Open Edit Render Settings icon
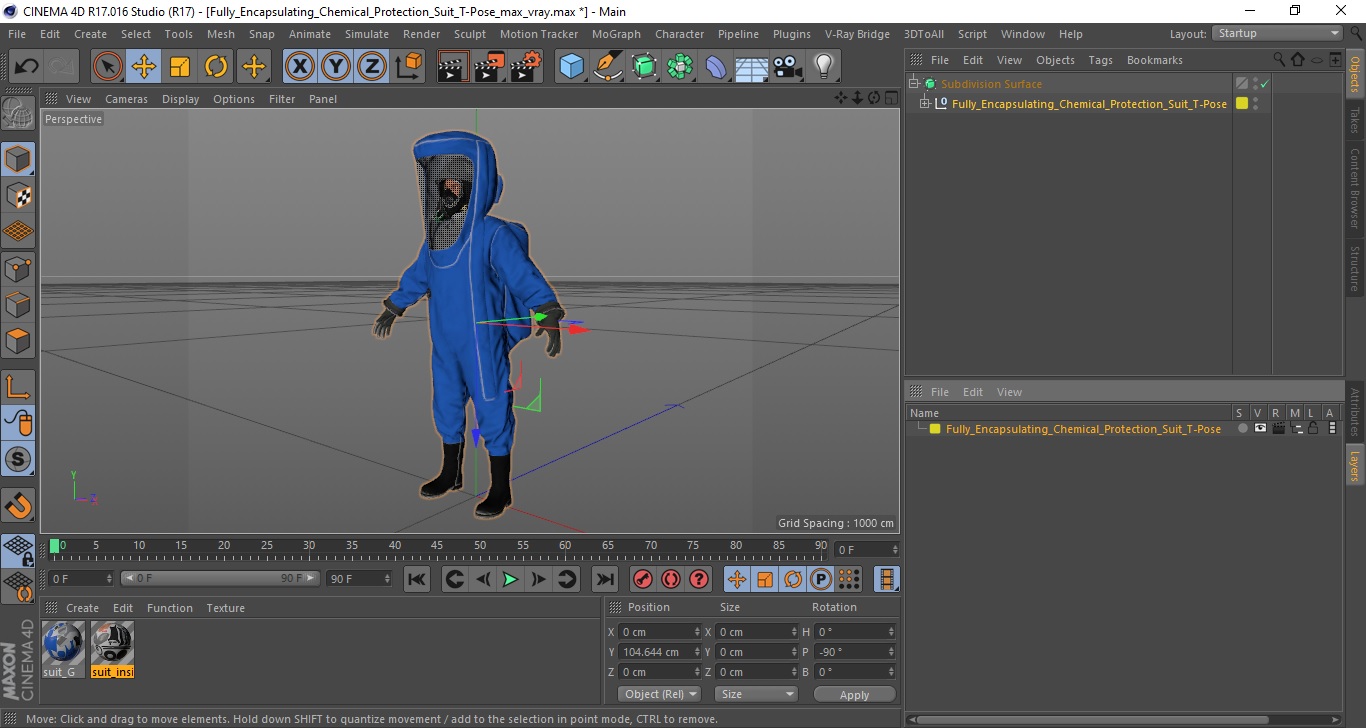This screenshot has height=728, width=1366. (526, 67)
